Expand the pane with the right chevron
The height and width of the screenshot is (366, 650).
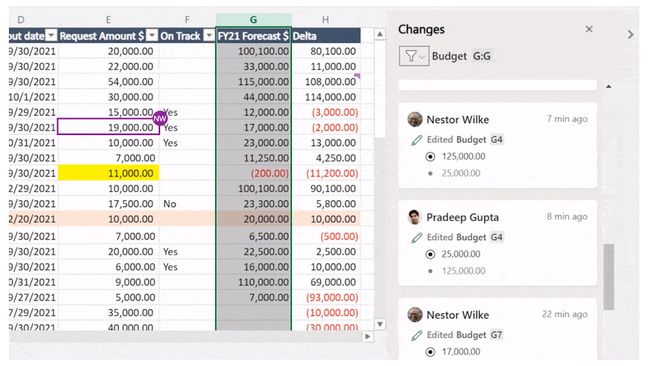click(631, 34)
